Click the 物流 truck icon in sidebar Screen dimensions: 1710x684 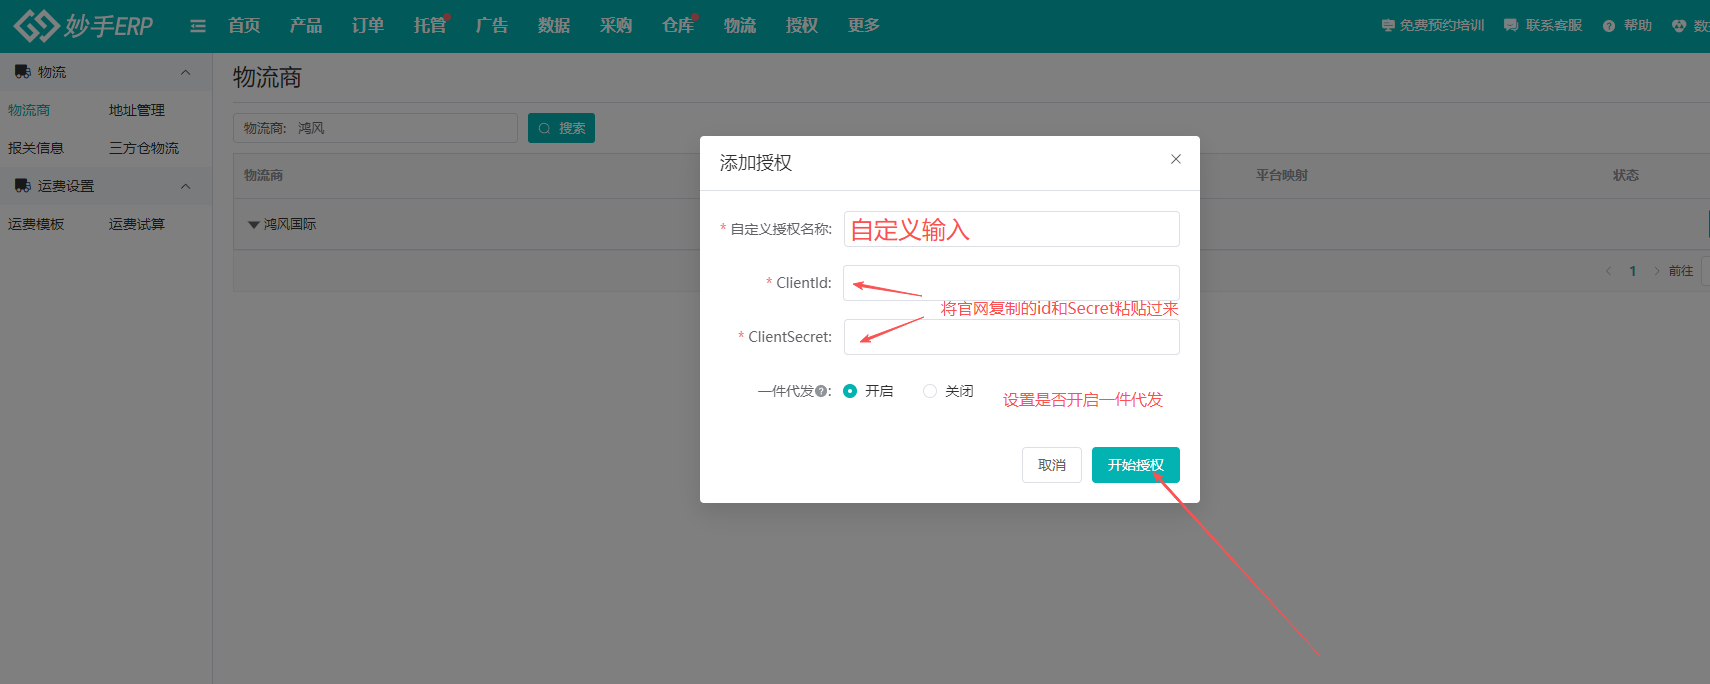click(x=22, y=72)
